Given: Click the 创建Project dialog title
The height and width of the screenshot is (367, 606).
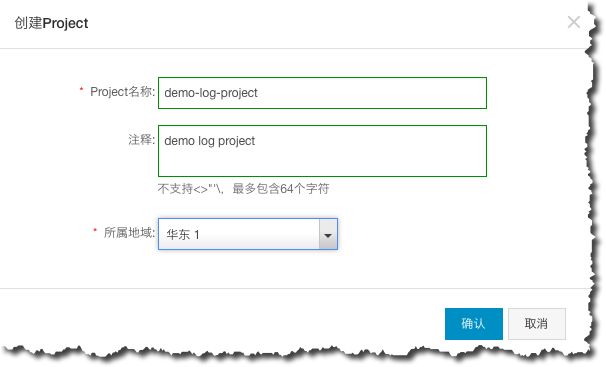Looking at the screenshot, I should tap(51, 23).
